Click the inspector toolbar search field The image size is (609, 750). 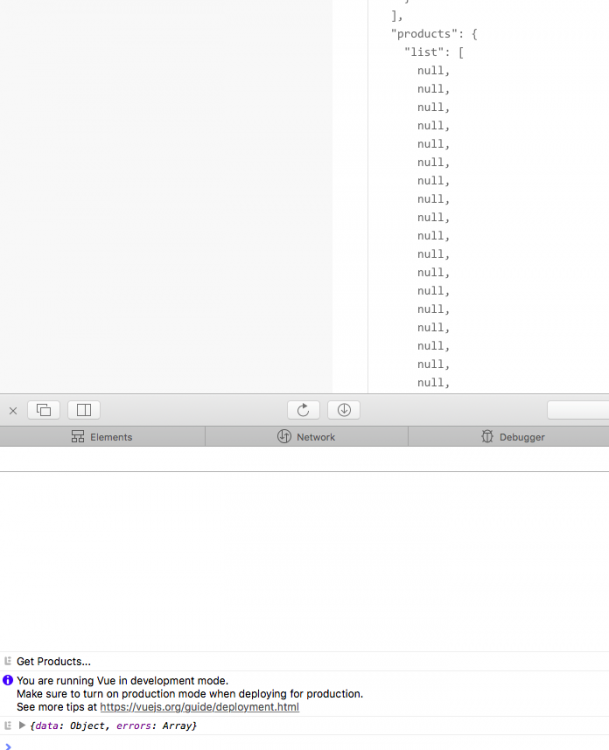578,410
